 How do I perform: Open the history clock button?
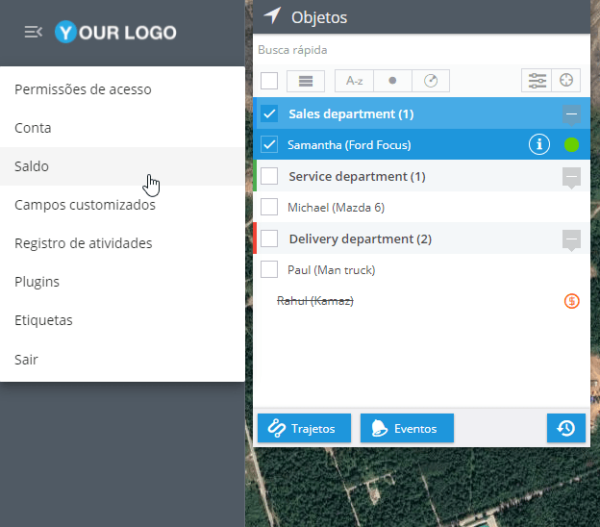(x=566, y=428)
